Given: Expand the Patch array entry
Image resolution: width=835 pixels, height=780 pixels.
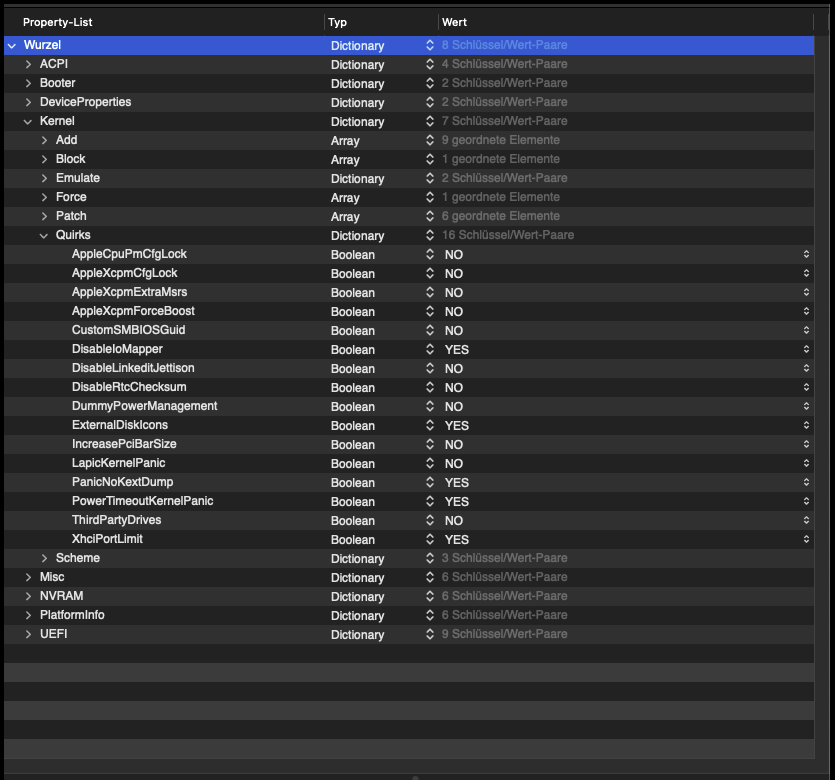Looking at the screenshot, I should (44, 217).
